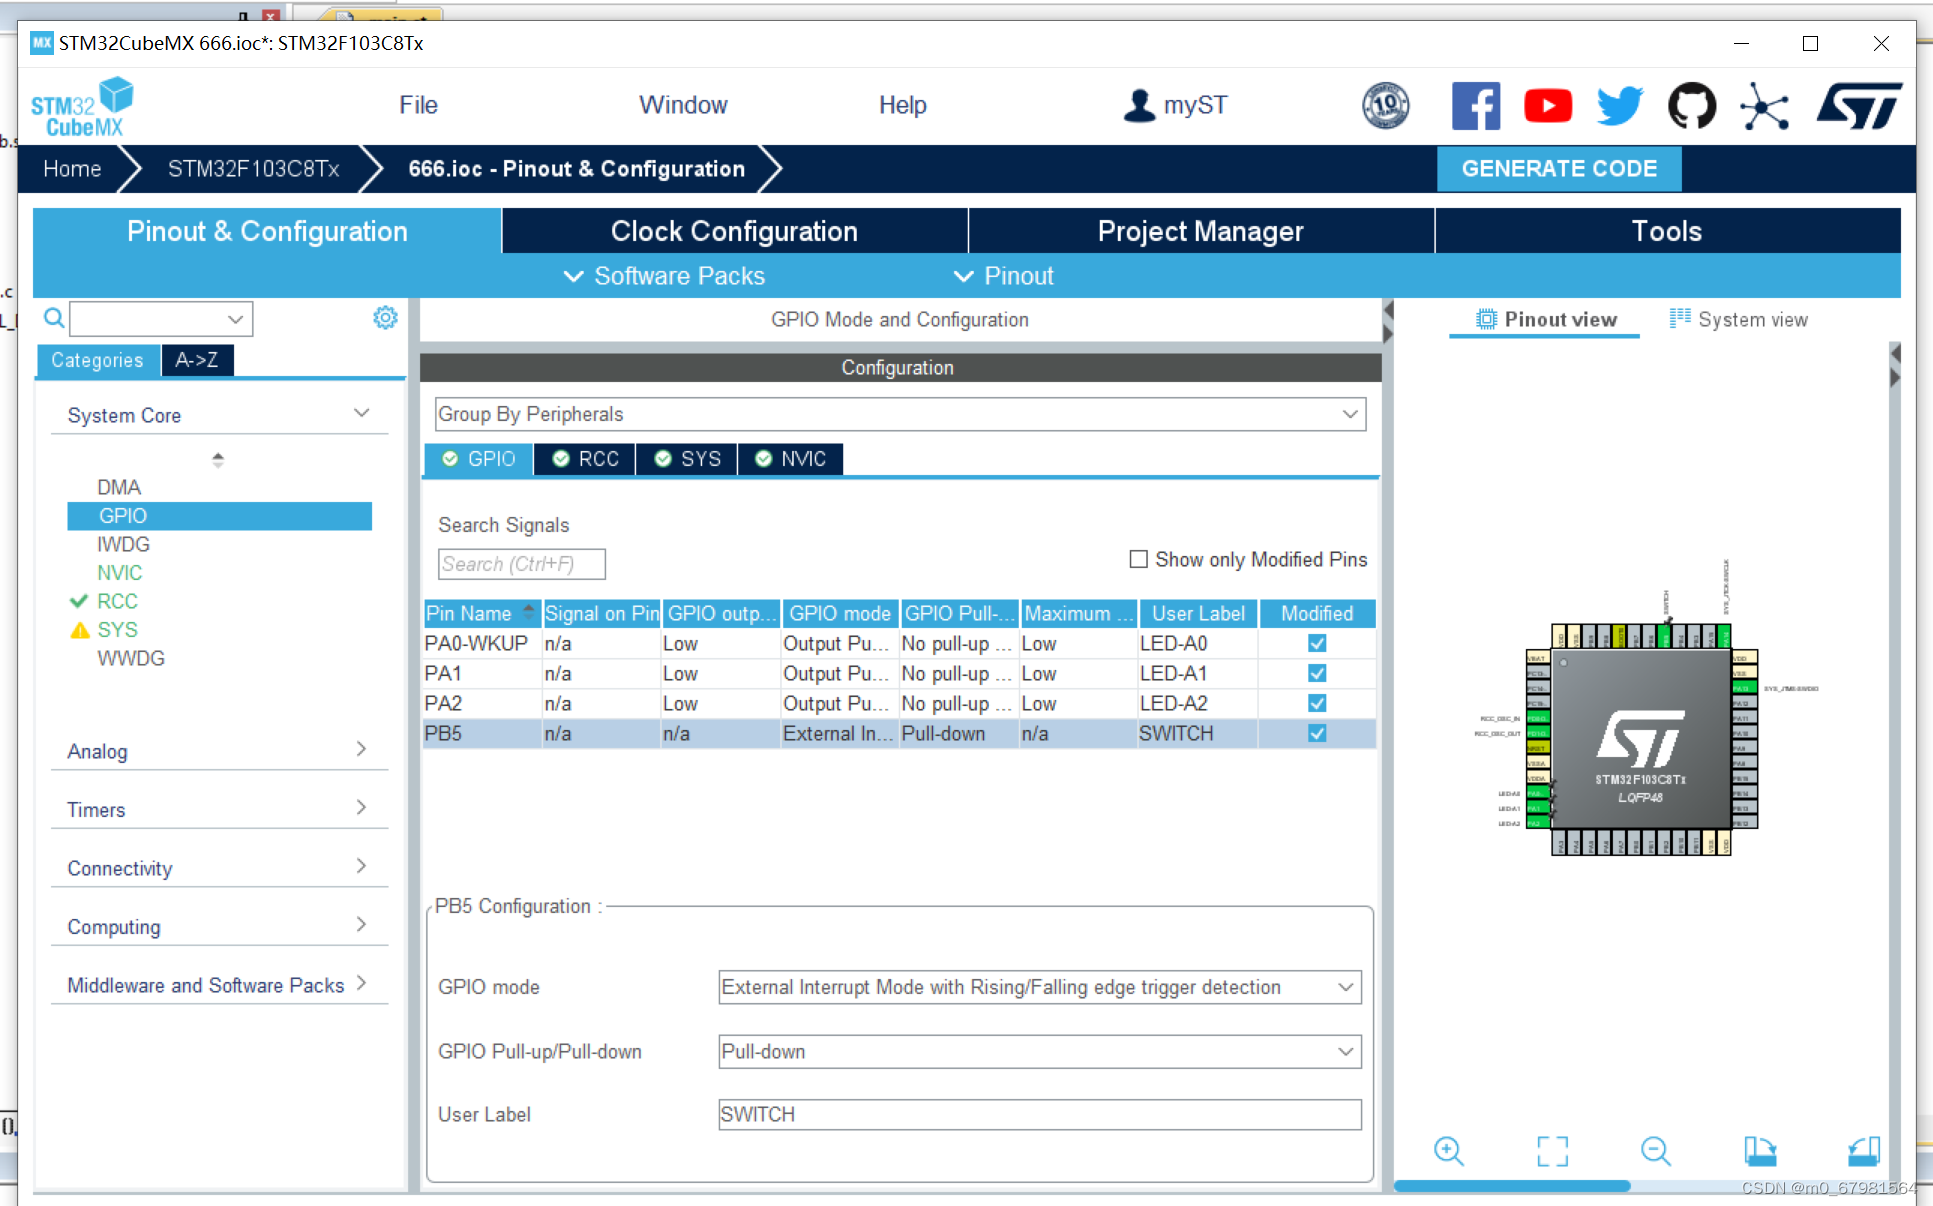Zoom out of the pinout chip view

coord(1656,1151)
